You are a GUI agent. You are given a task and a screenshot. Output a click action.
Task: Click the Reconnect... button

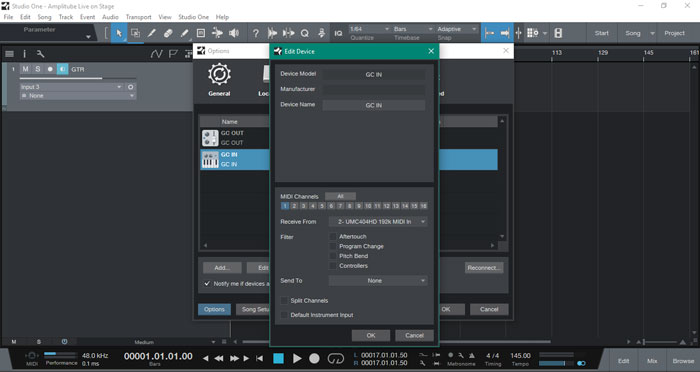[484, 268]
